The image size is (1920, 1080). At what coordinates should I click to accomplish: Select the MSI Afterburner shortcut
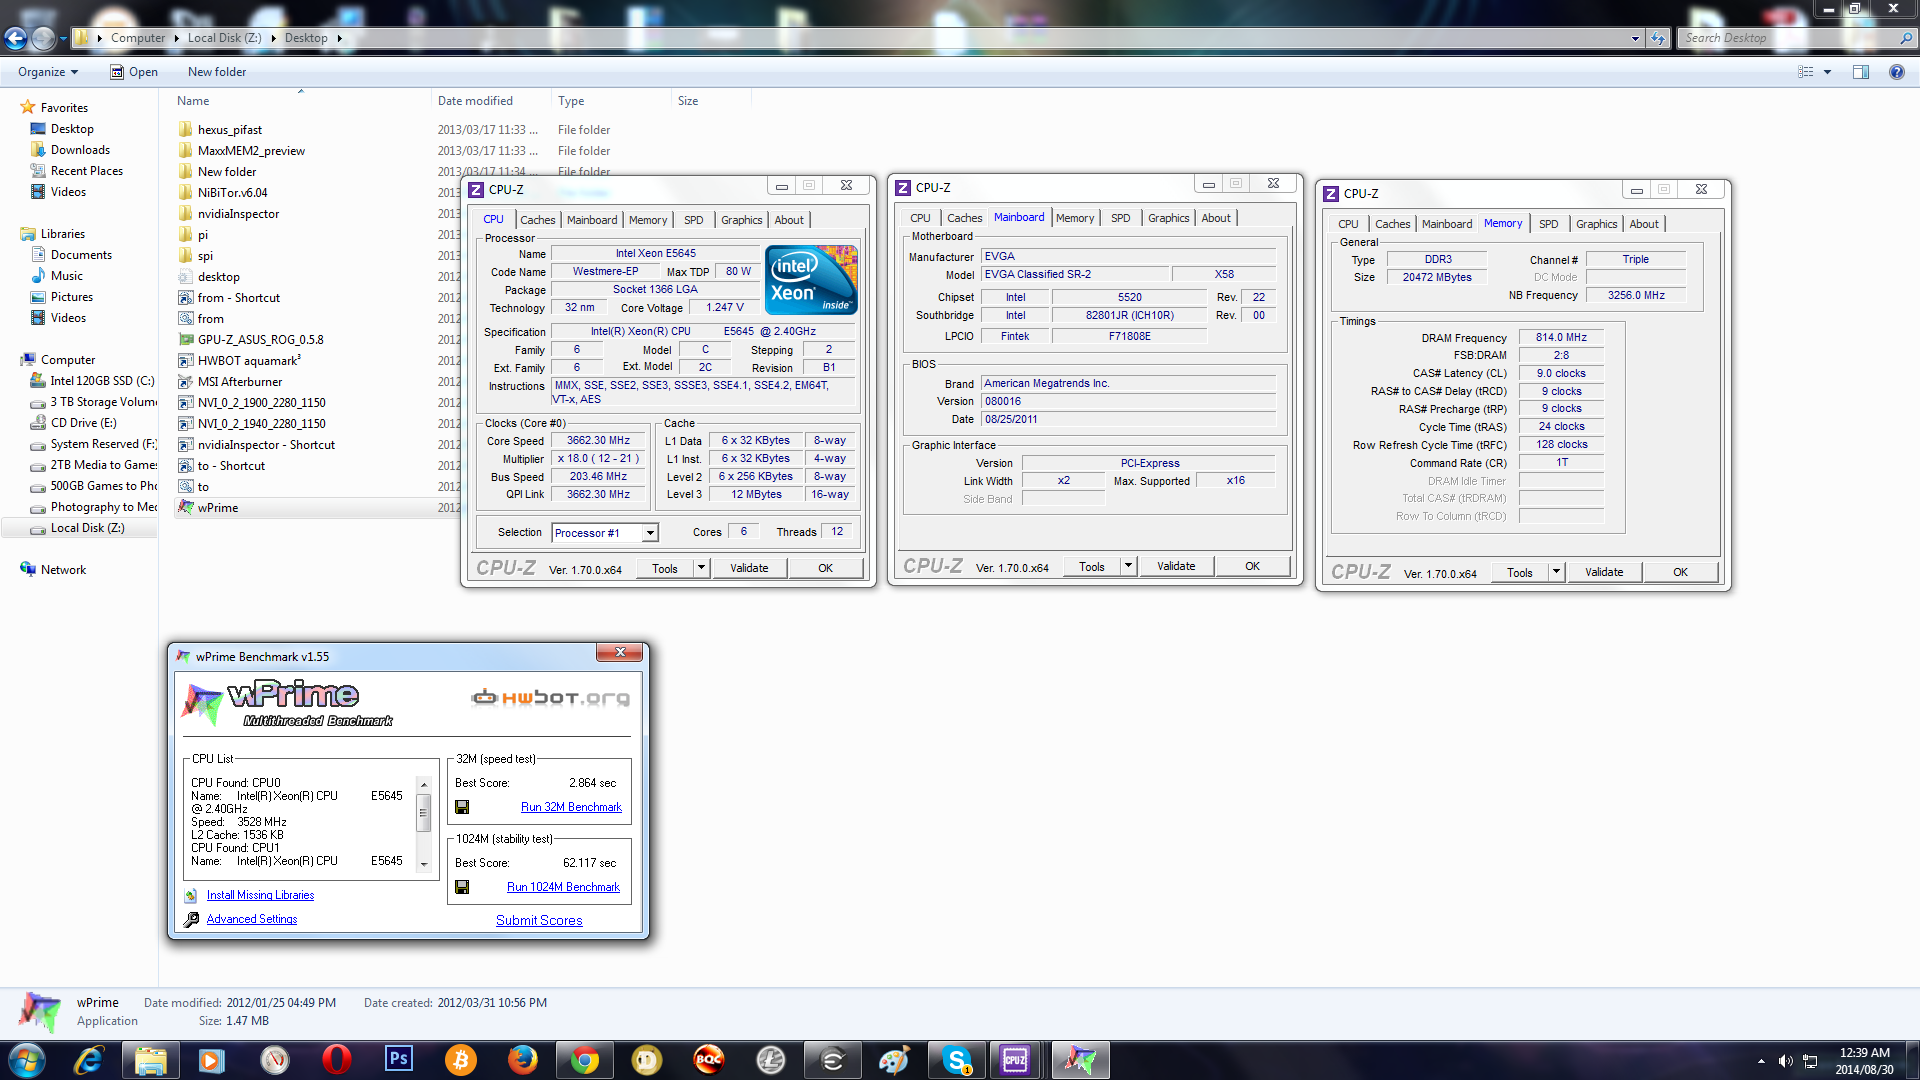(x=240, y=382)
